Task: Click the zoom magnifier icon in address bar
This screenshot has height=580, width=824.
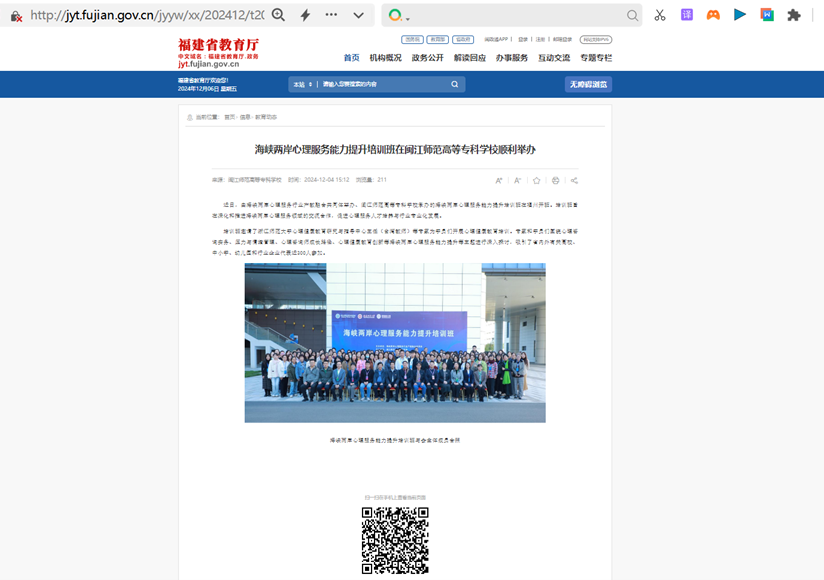Action: pos(278,15)
